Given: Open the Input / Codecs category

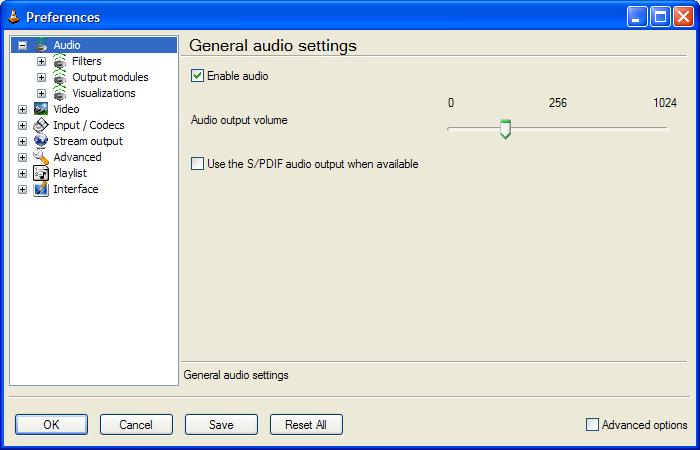Looking at the screenshot, I should coord(88,125).
